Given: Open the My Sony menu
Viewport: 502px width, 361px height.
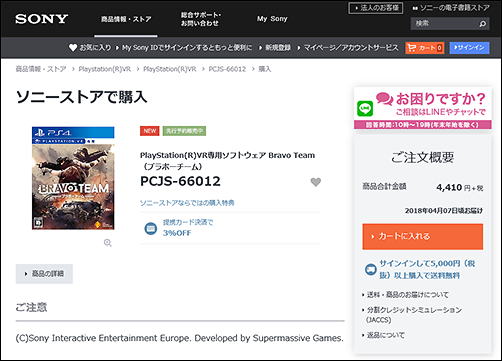Looking at the screenshot, I should pyautogui.click(x=272, y=19).
